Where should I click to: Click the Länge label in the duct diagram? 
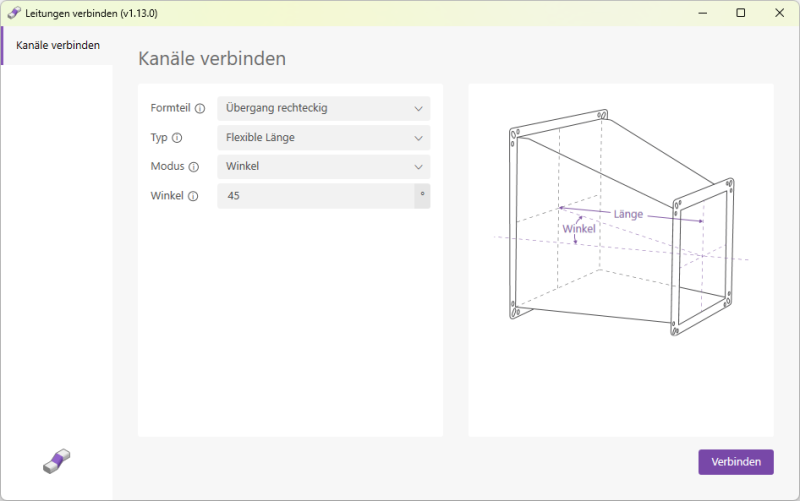628,214
